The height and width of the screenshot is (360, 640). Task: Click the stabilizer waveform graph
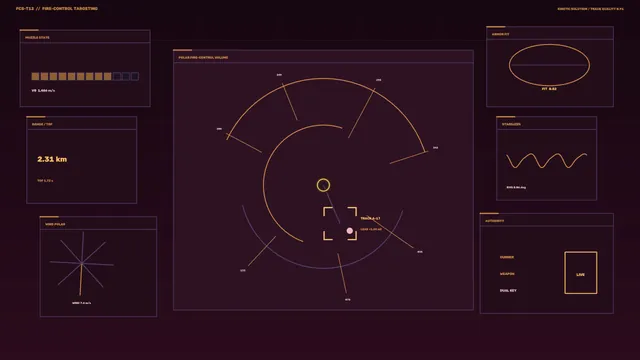pyautogui.click(x=547, y=160)
